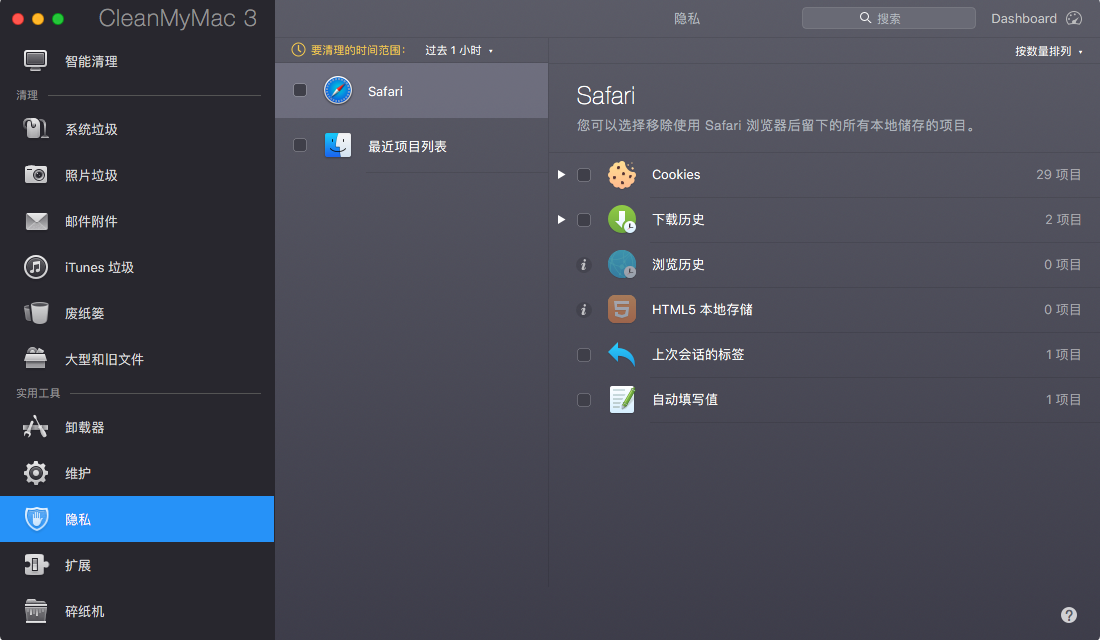Open Large & Old Files box icon
1100x640 pixels.
coord(36,359)
